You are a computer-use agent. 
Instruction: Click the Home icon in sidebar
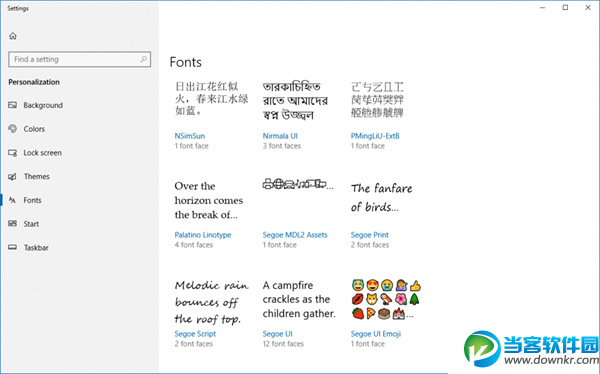(x=13, y=36)
